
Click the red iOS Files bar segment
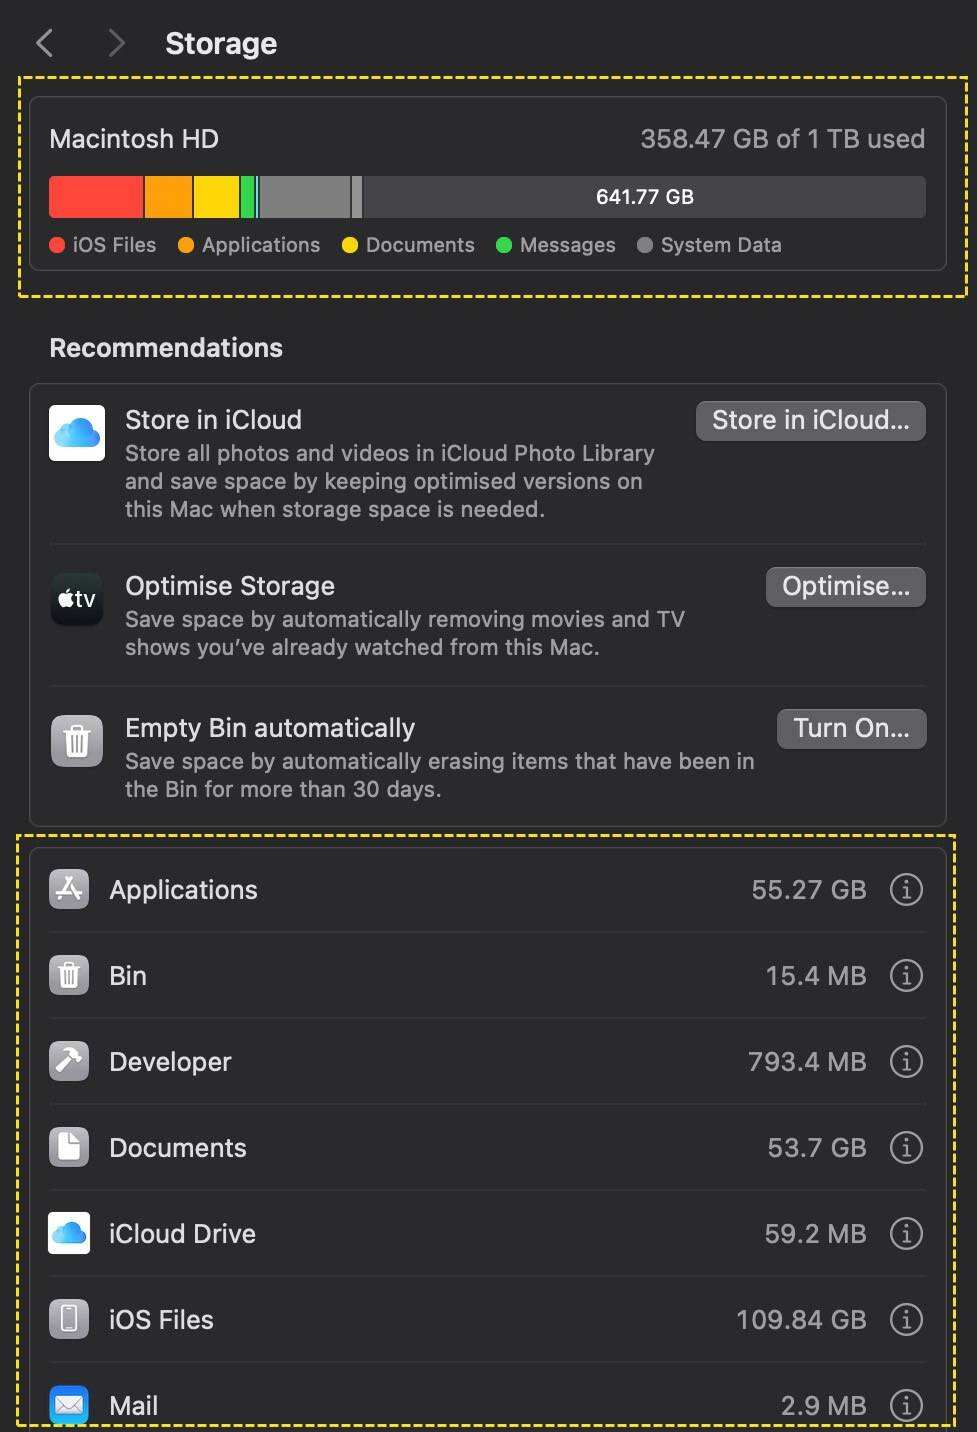tap(96, 197)
